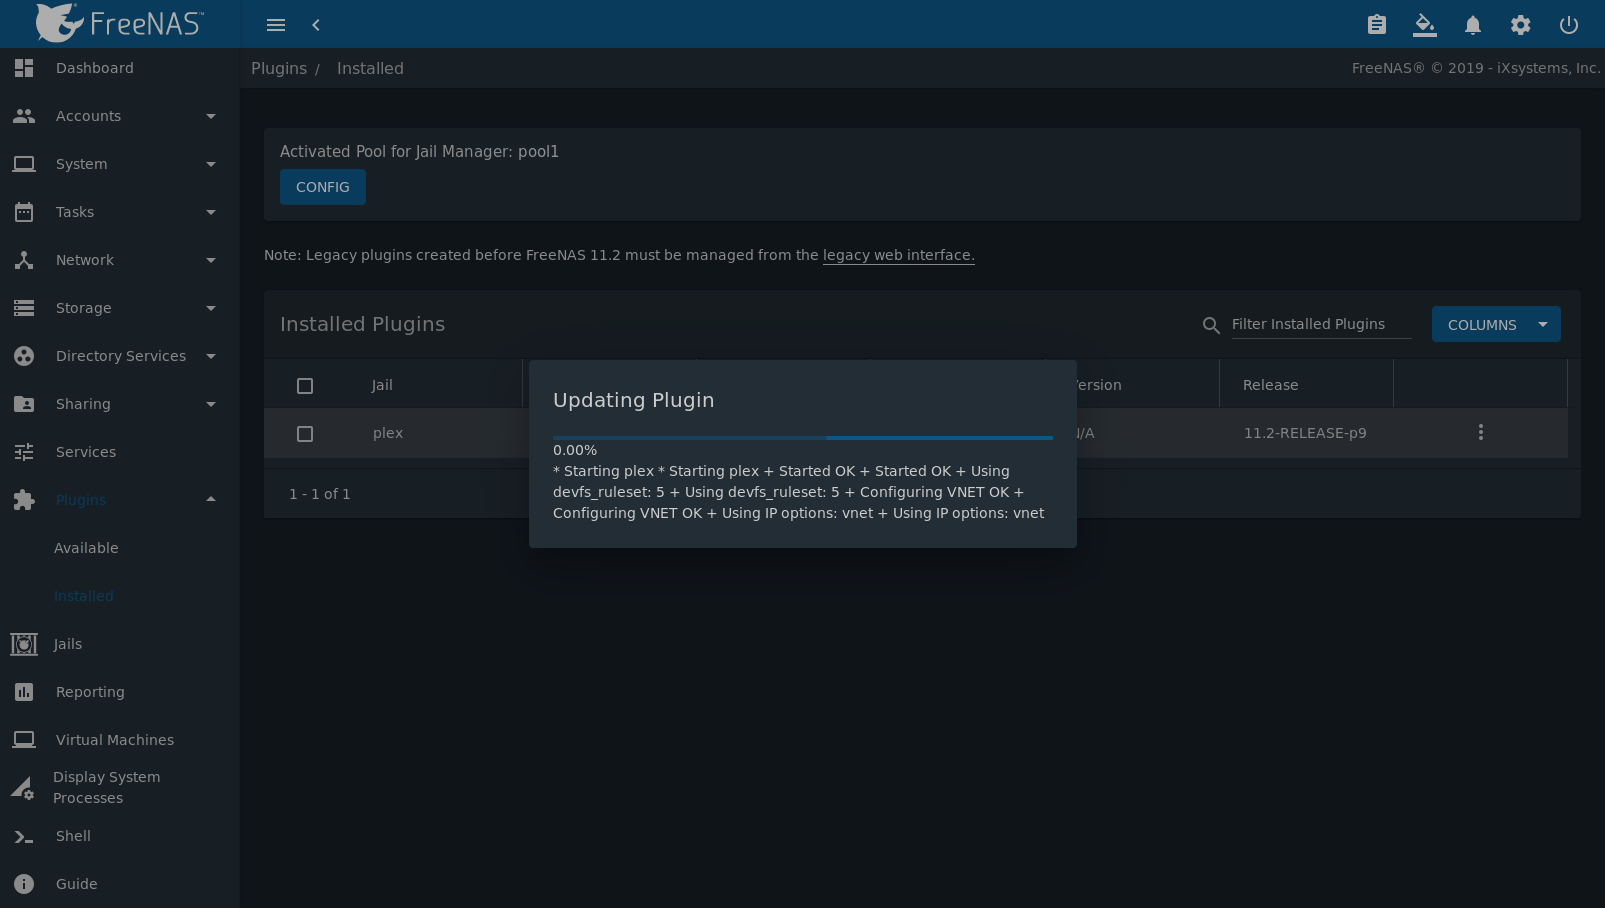Check notifications via the bell icon

click(x=1472, y=24)
